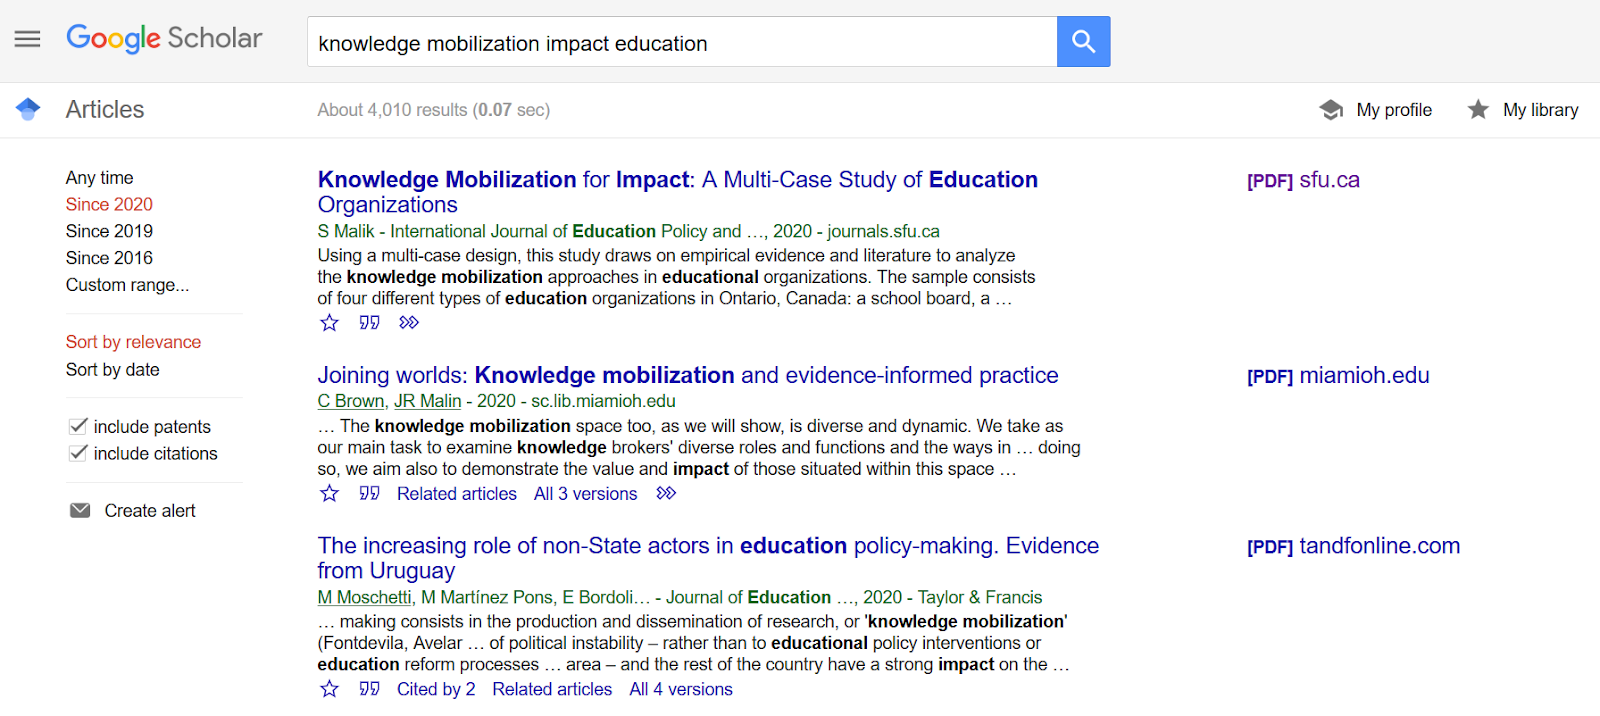Screen dimensions: 1600x716
Task: Star the Uruguay education policy article
Action: (329, 689)
